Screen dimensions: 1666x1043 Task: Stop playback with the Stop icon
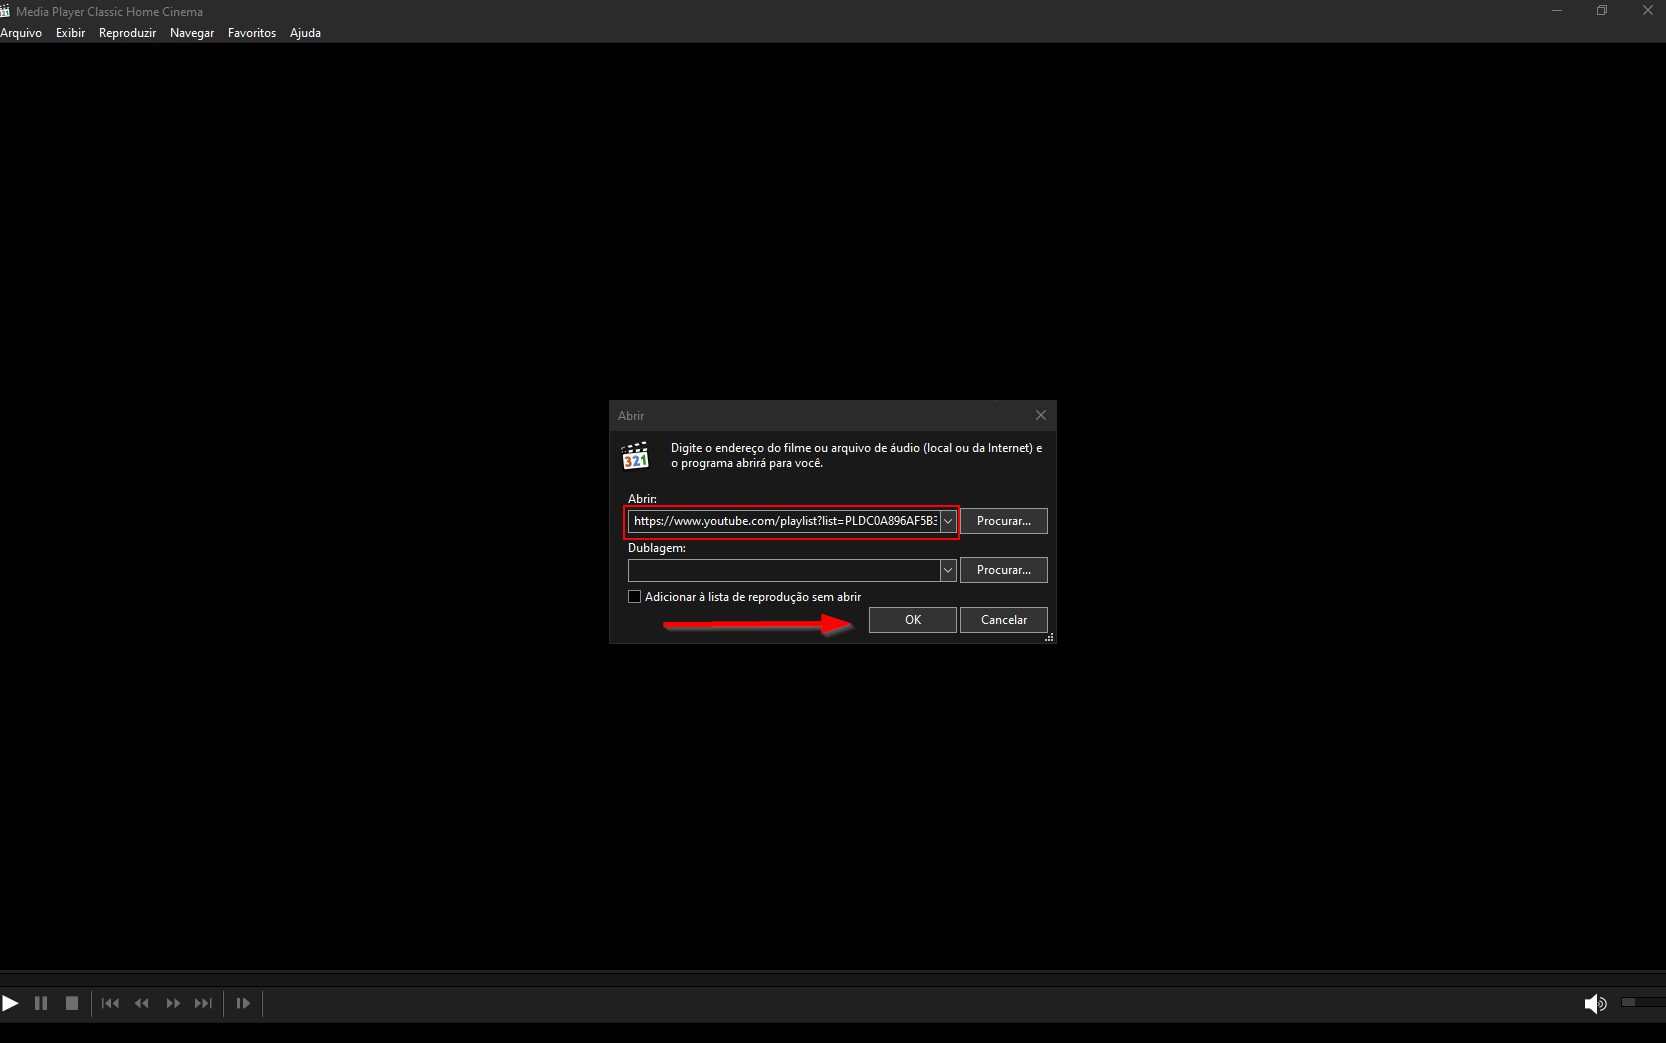(x=72, y=1003)
